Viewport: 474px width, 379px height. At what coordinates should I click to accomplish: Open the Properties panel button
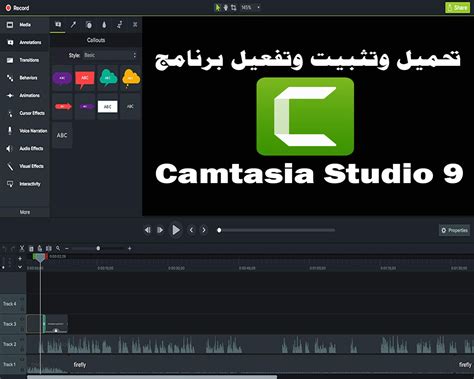click(455, 230)
